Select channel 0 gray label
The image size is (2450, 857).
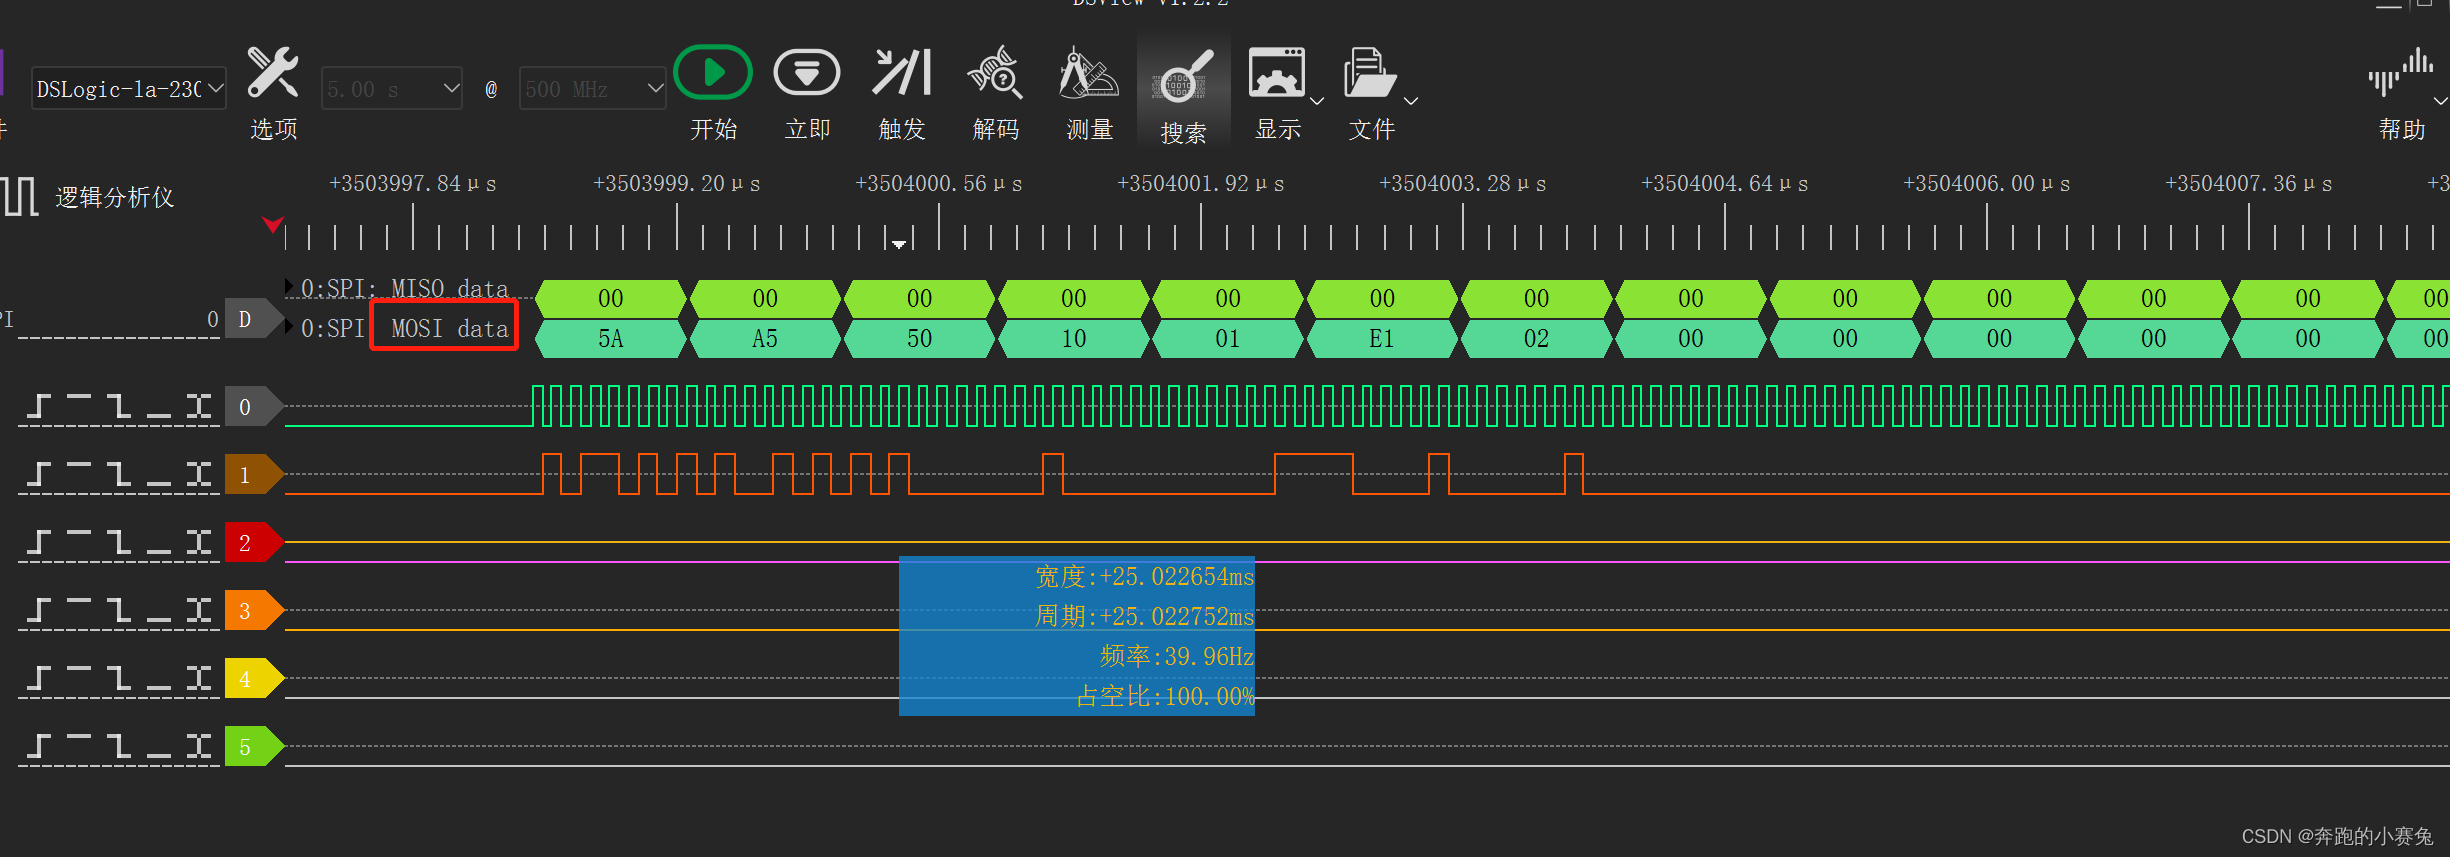pyautogui.click(x=253, y=407)
